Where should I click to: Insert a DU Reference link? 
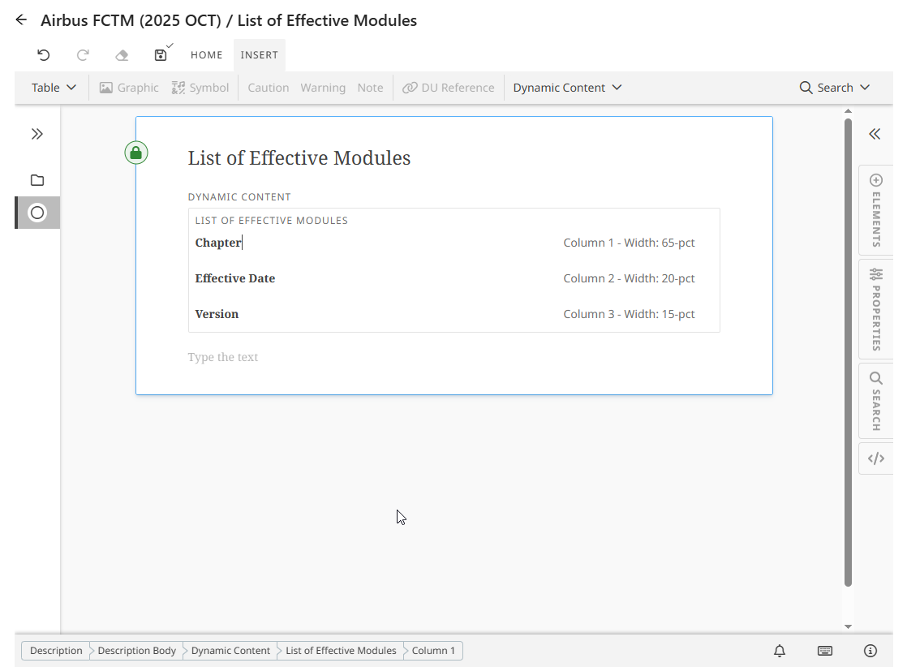[448, 87]
